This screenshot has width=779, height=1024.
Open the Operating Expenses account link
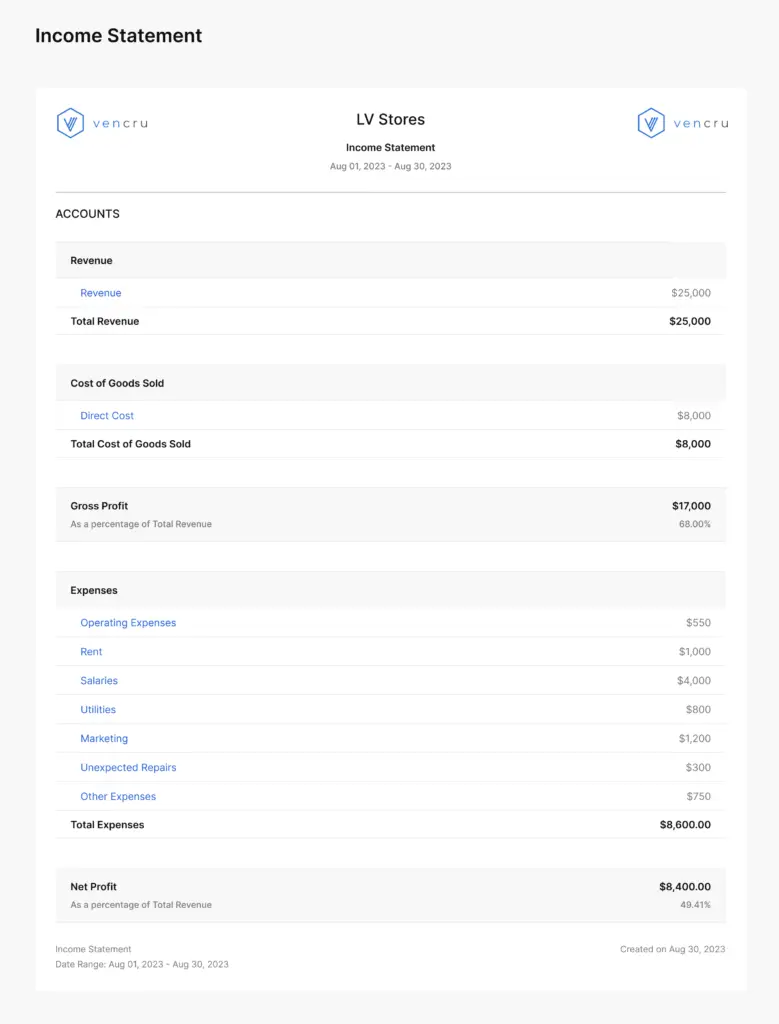pos(128,623)
